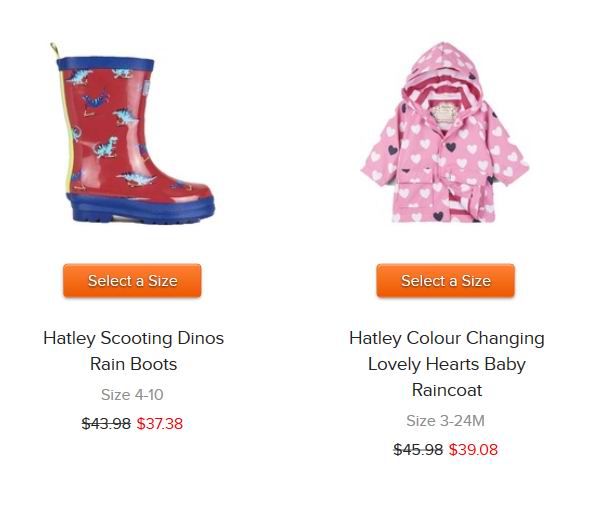The image size is (594, 514).
Task: Open the red dinosaur rain boot image
Action: point(132,133)
